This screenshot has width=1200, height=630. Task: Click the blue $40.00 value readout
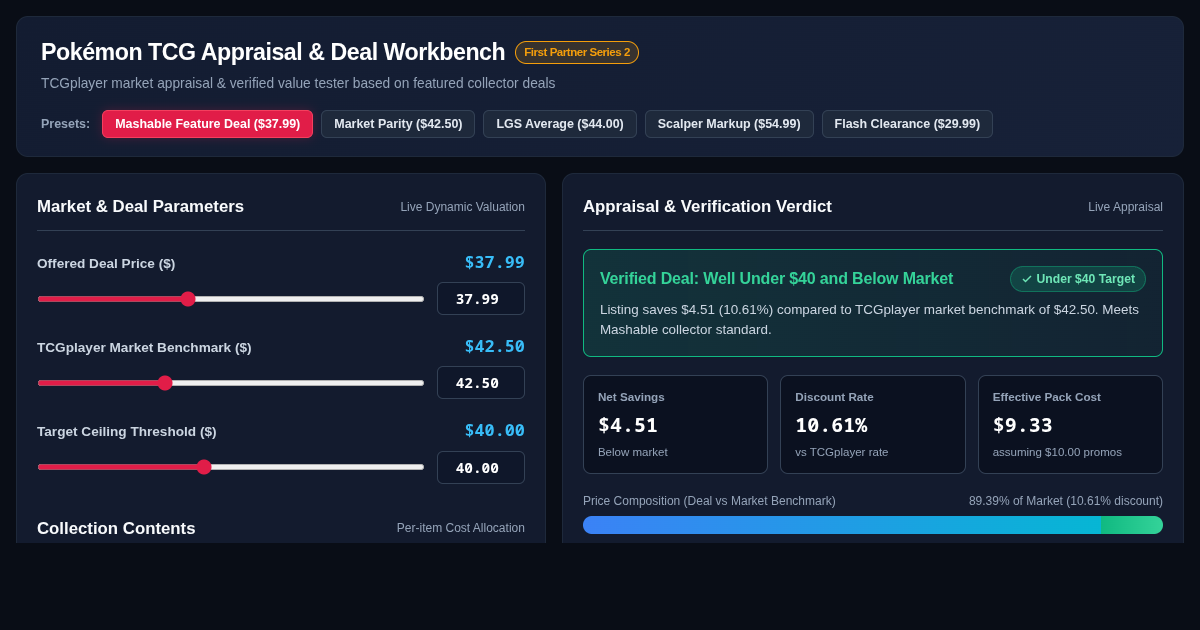[495, 430]
